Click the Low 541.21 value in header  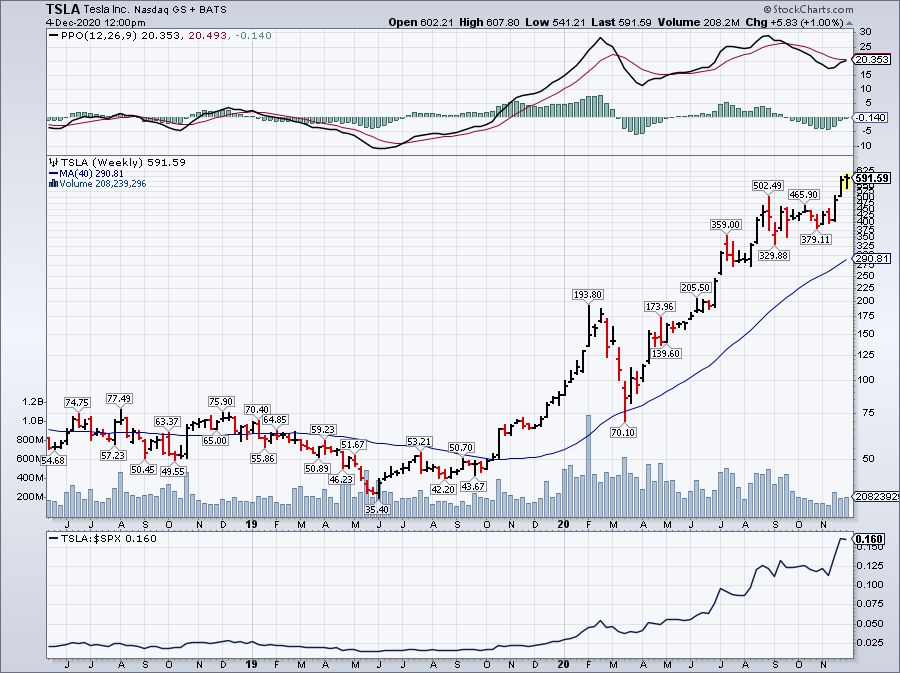coord(555,22)
